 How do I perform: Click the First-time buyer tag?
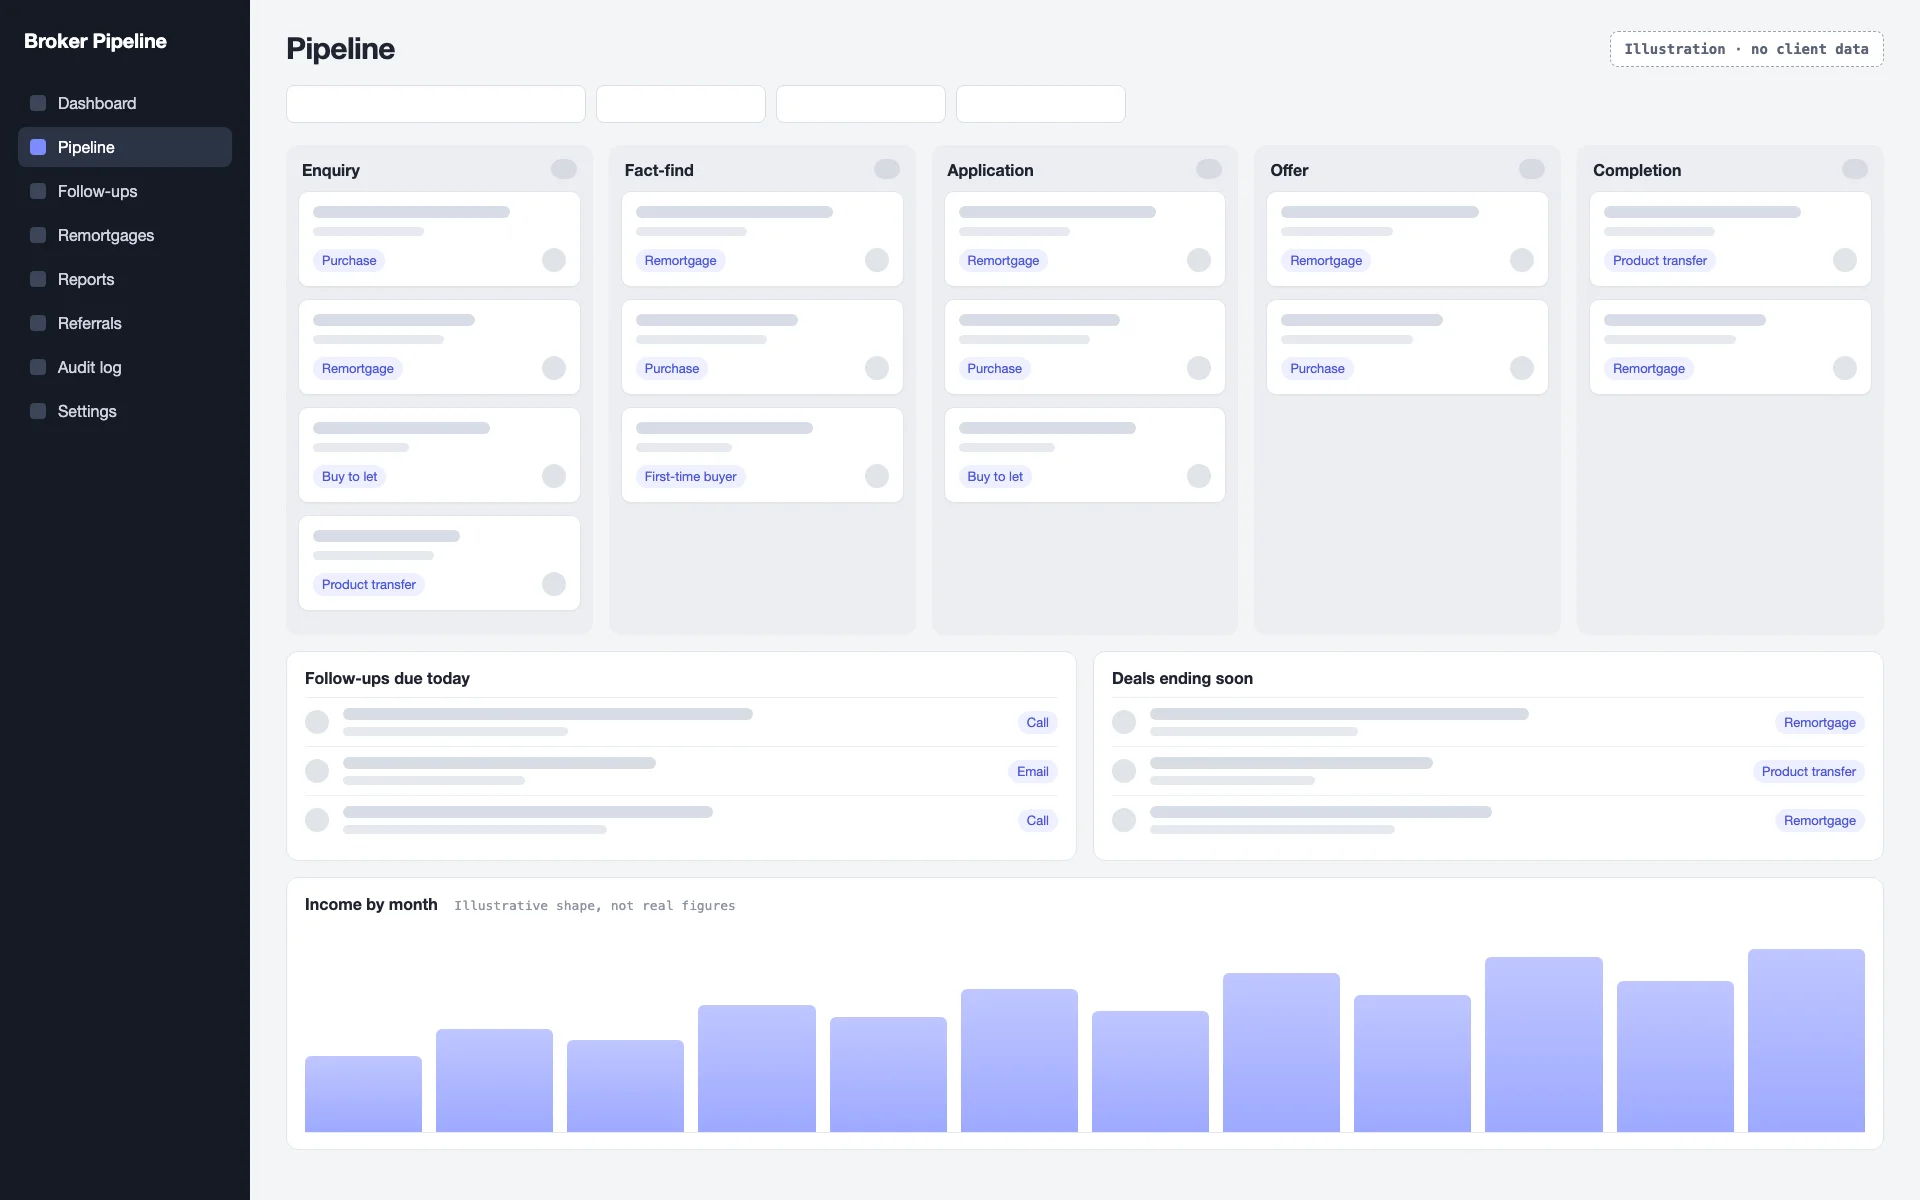point(690,476)
